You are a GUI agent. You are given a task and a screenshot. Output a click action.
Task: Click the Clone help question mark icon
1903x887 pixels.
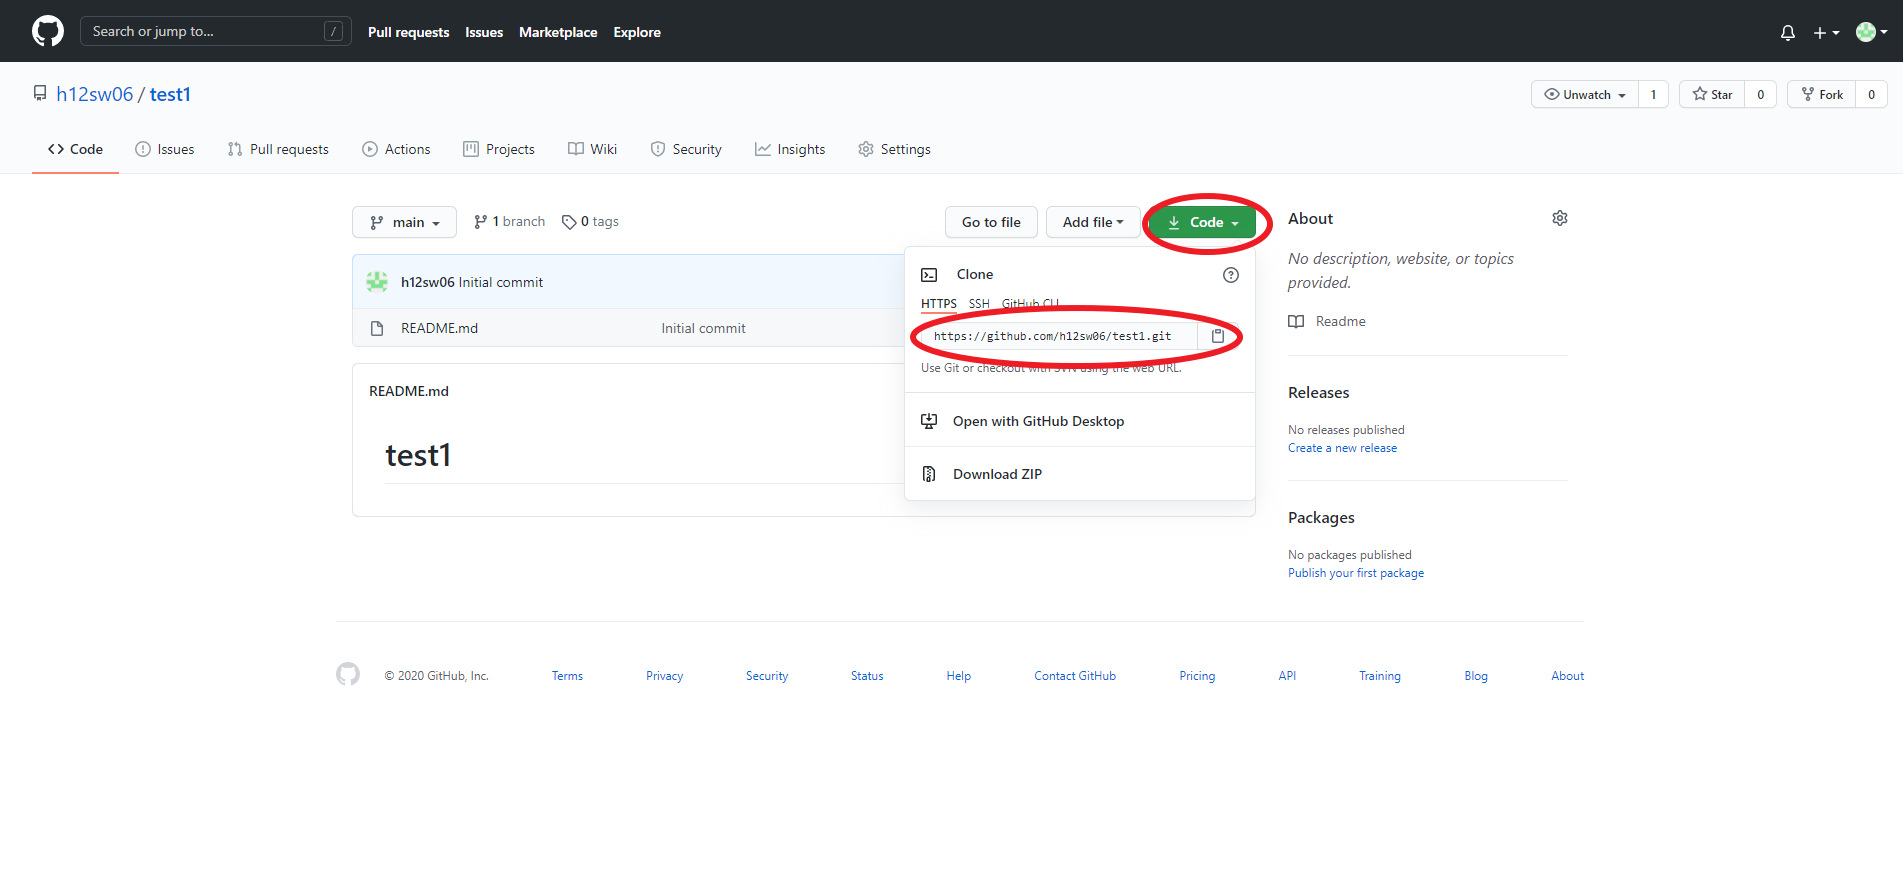[x=1231, y=275]
